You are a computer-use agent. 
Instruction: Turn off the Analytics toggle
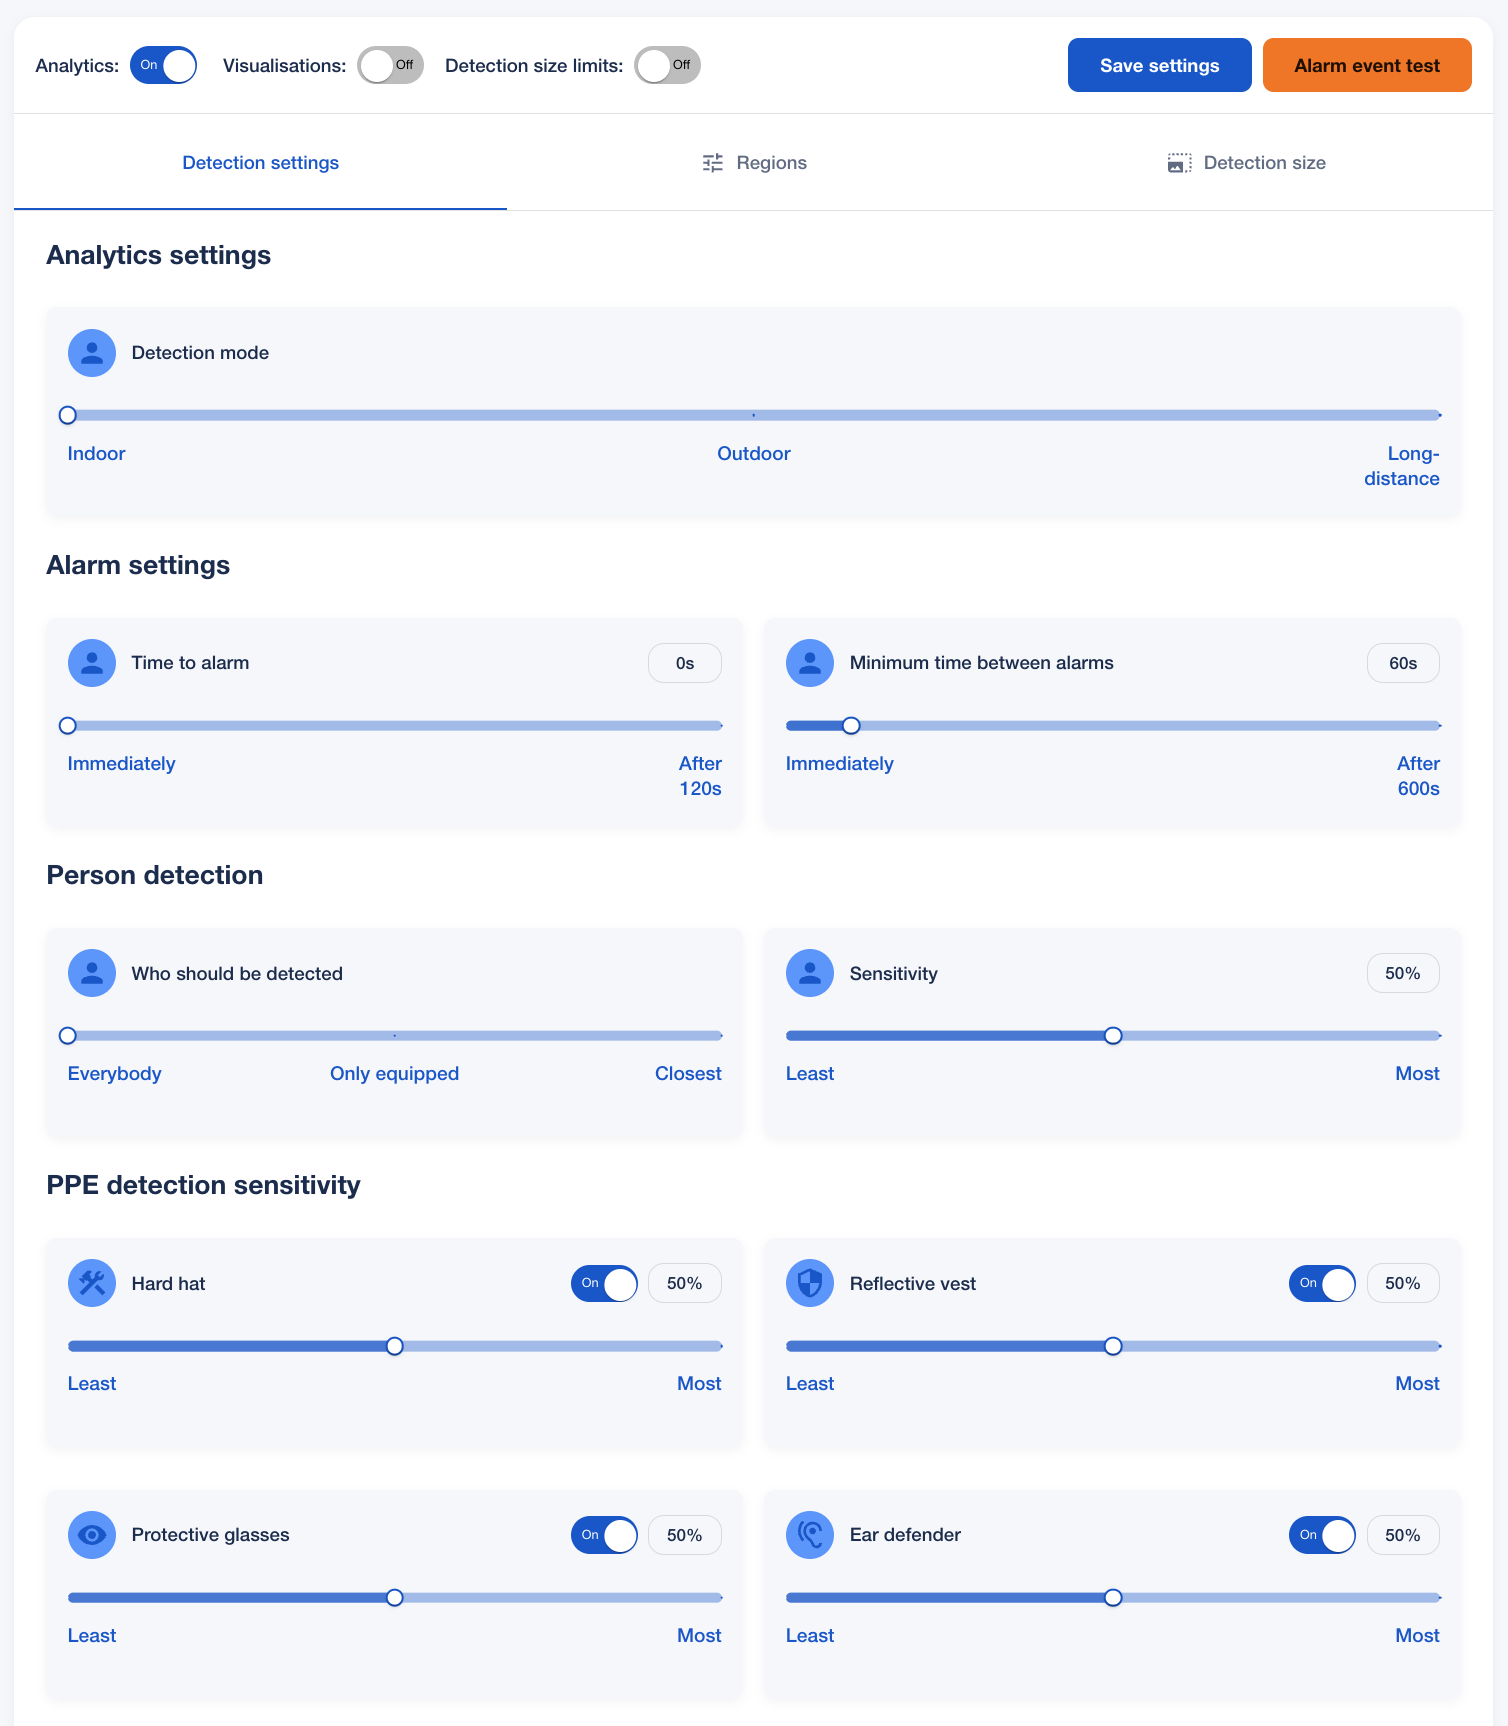click(x=163, y=66)
